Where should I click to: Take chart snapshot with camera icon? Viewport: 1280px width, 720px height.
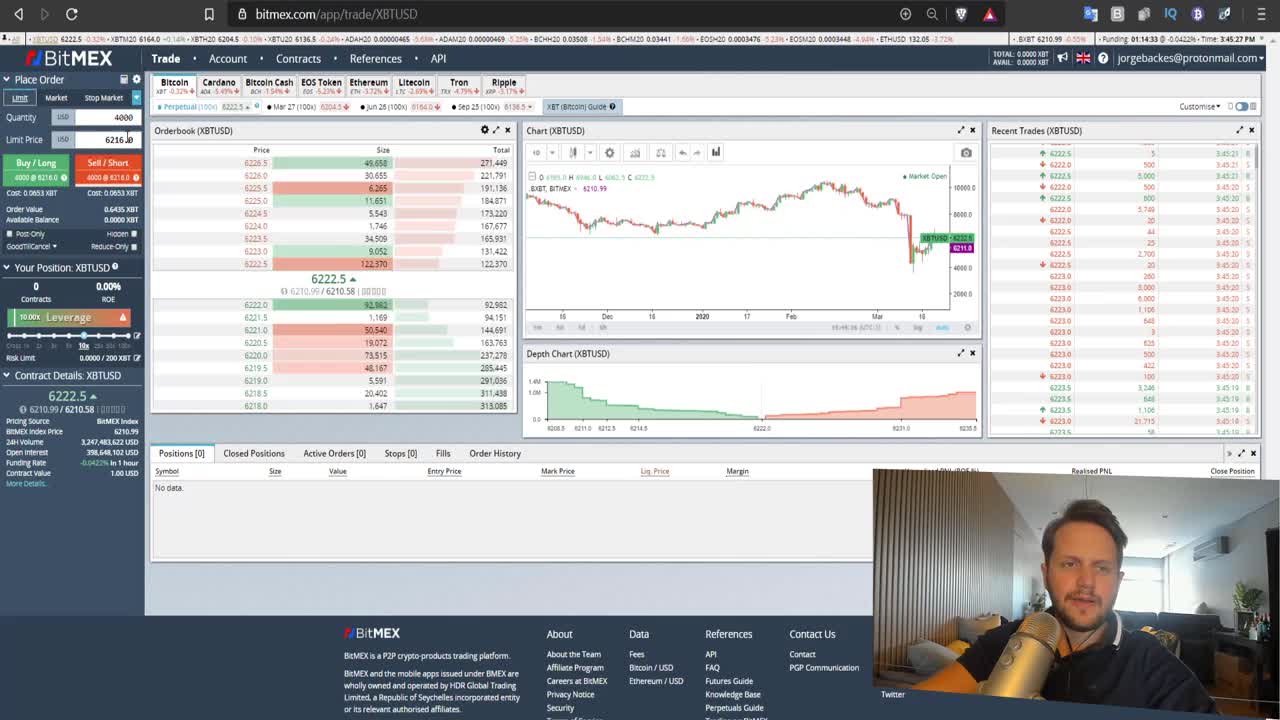click(x=966, y=153)
